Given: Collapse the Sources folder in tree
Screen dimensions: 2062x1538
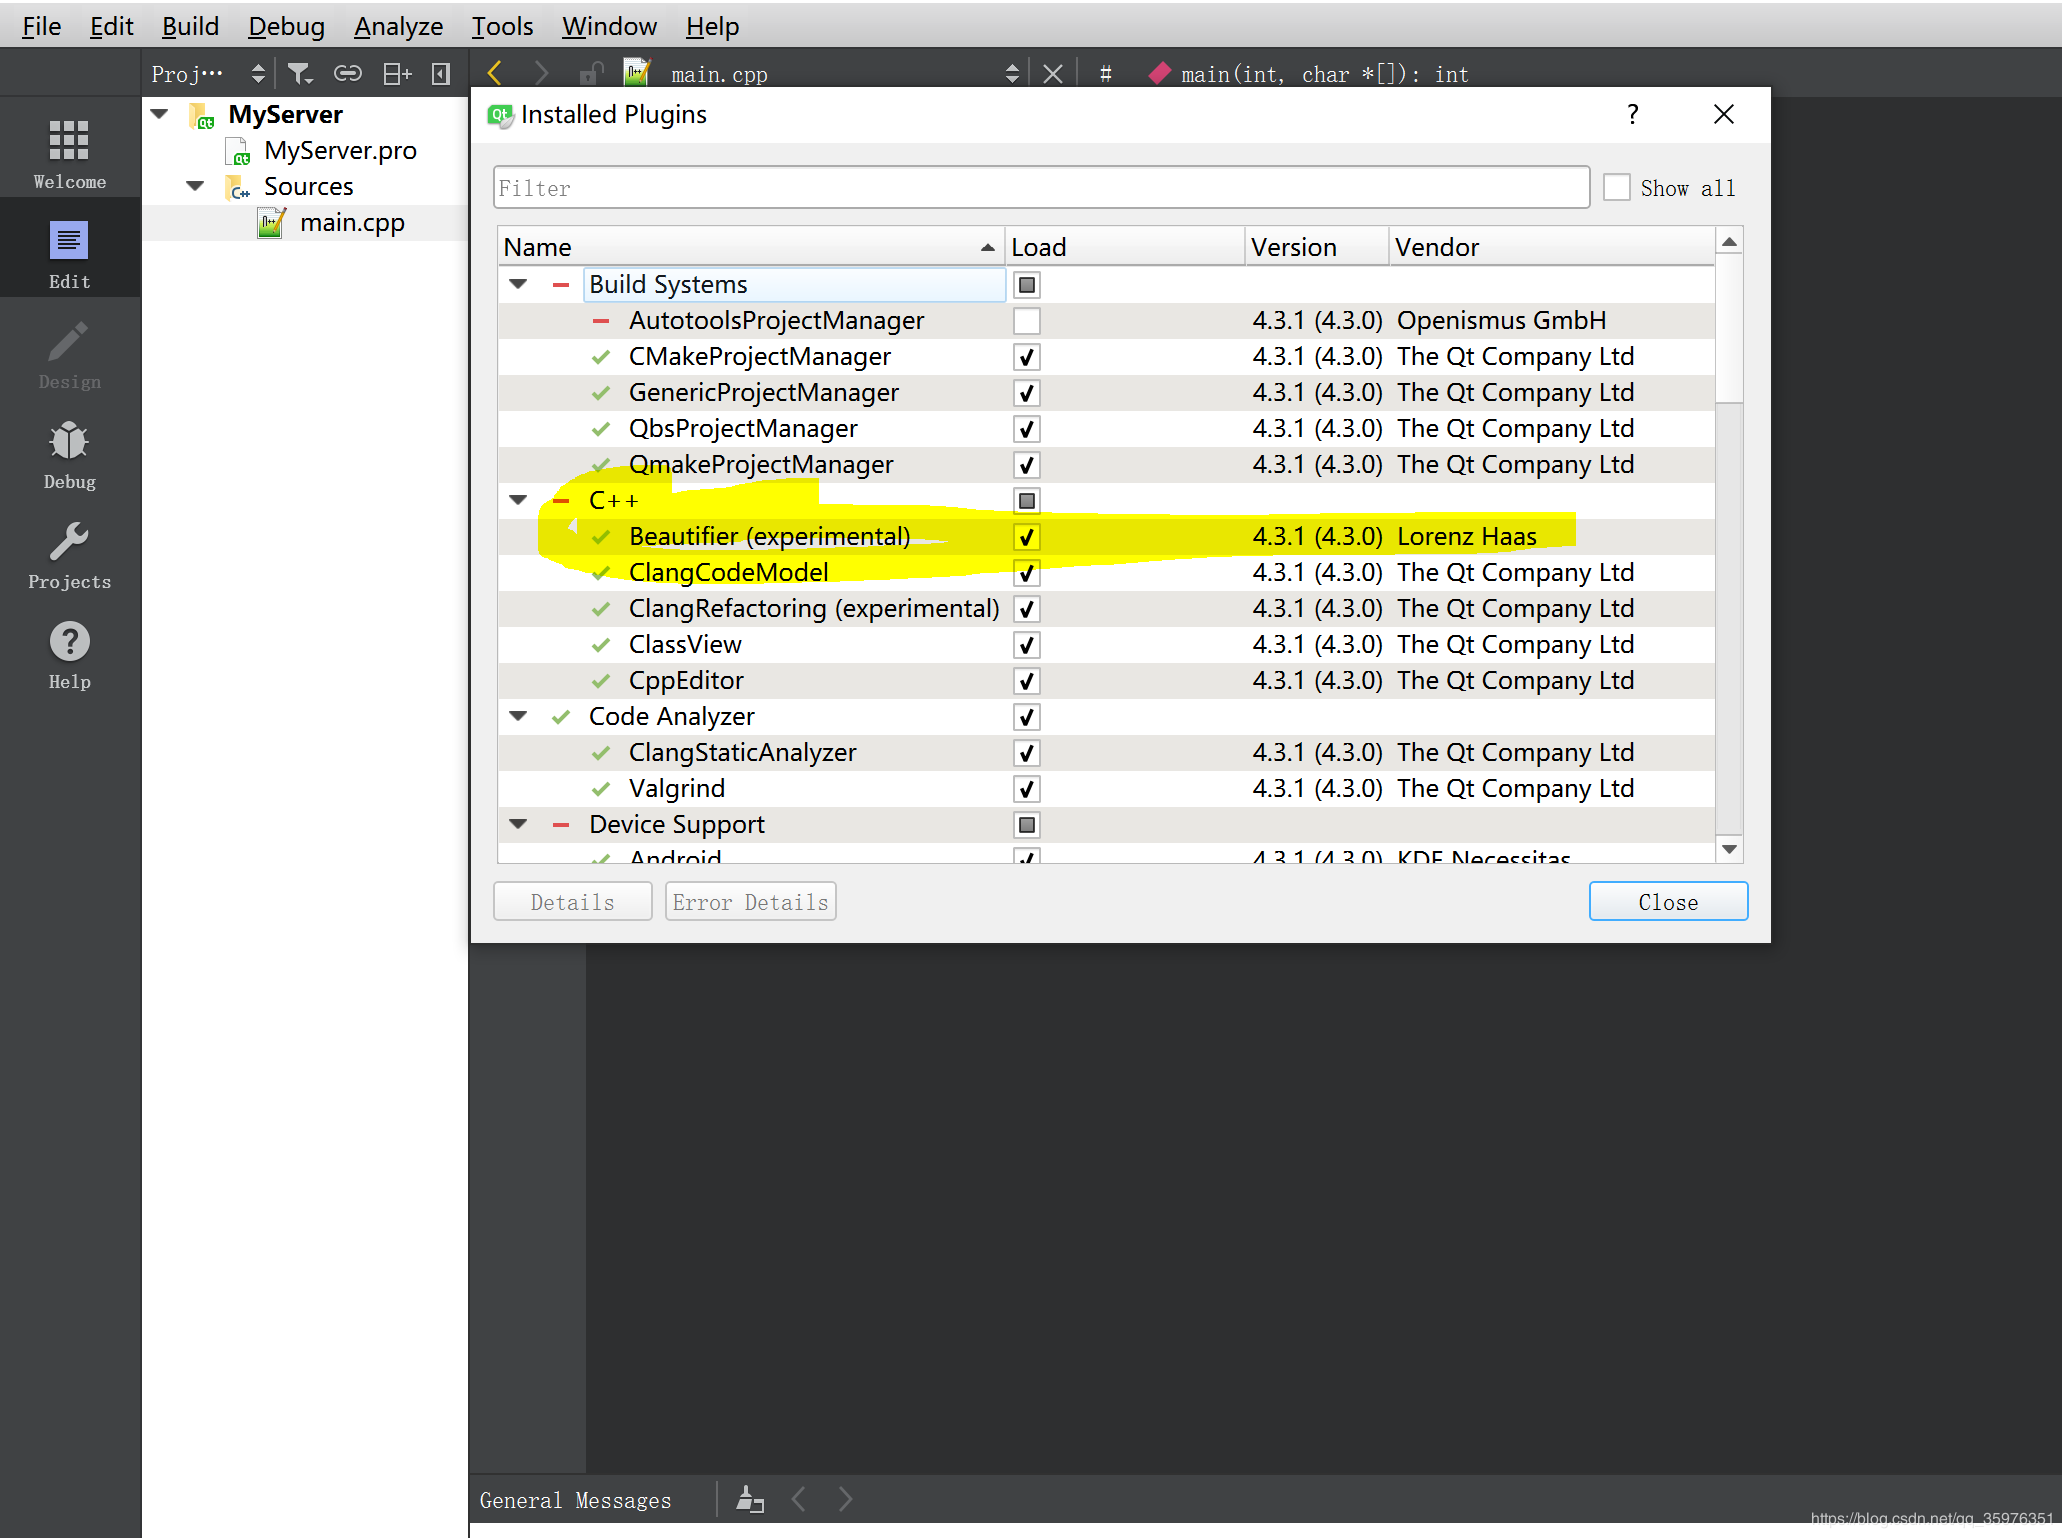Looking at the screenshot, I should click(x=196, y=187).
